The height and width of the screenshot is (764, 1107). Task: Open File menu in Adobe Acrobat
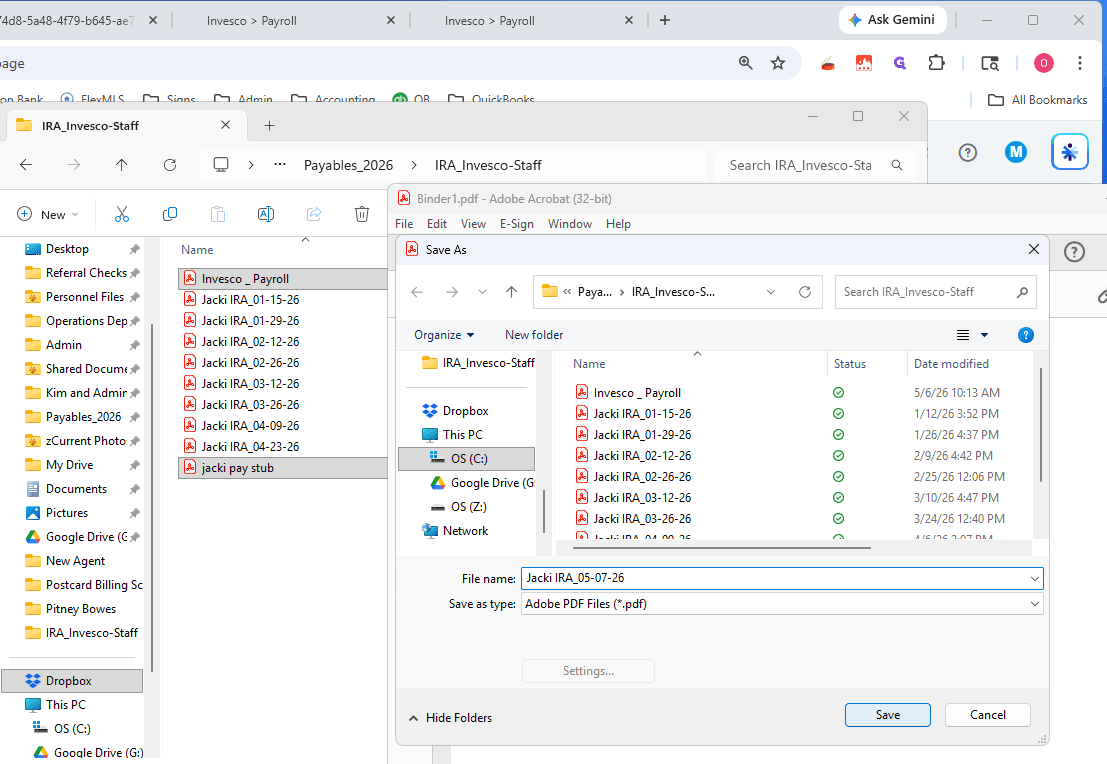pyautogui.click(x=405, y=224)
